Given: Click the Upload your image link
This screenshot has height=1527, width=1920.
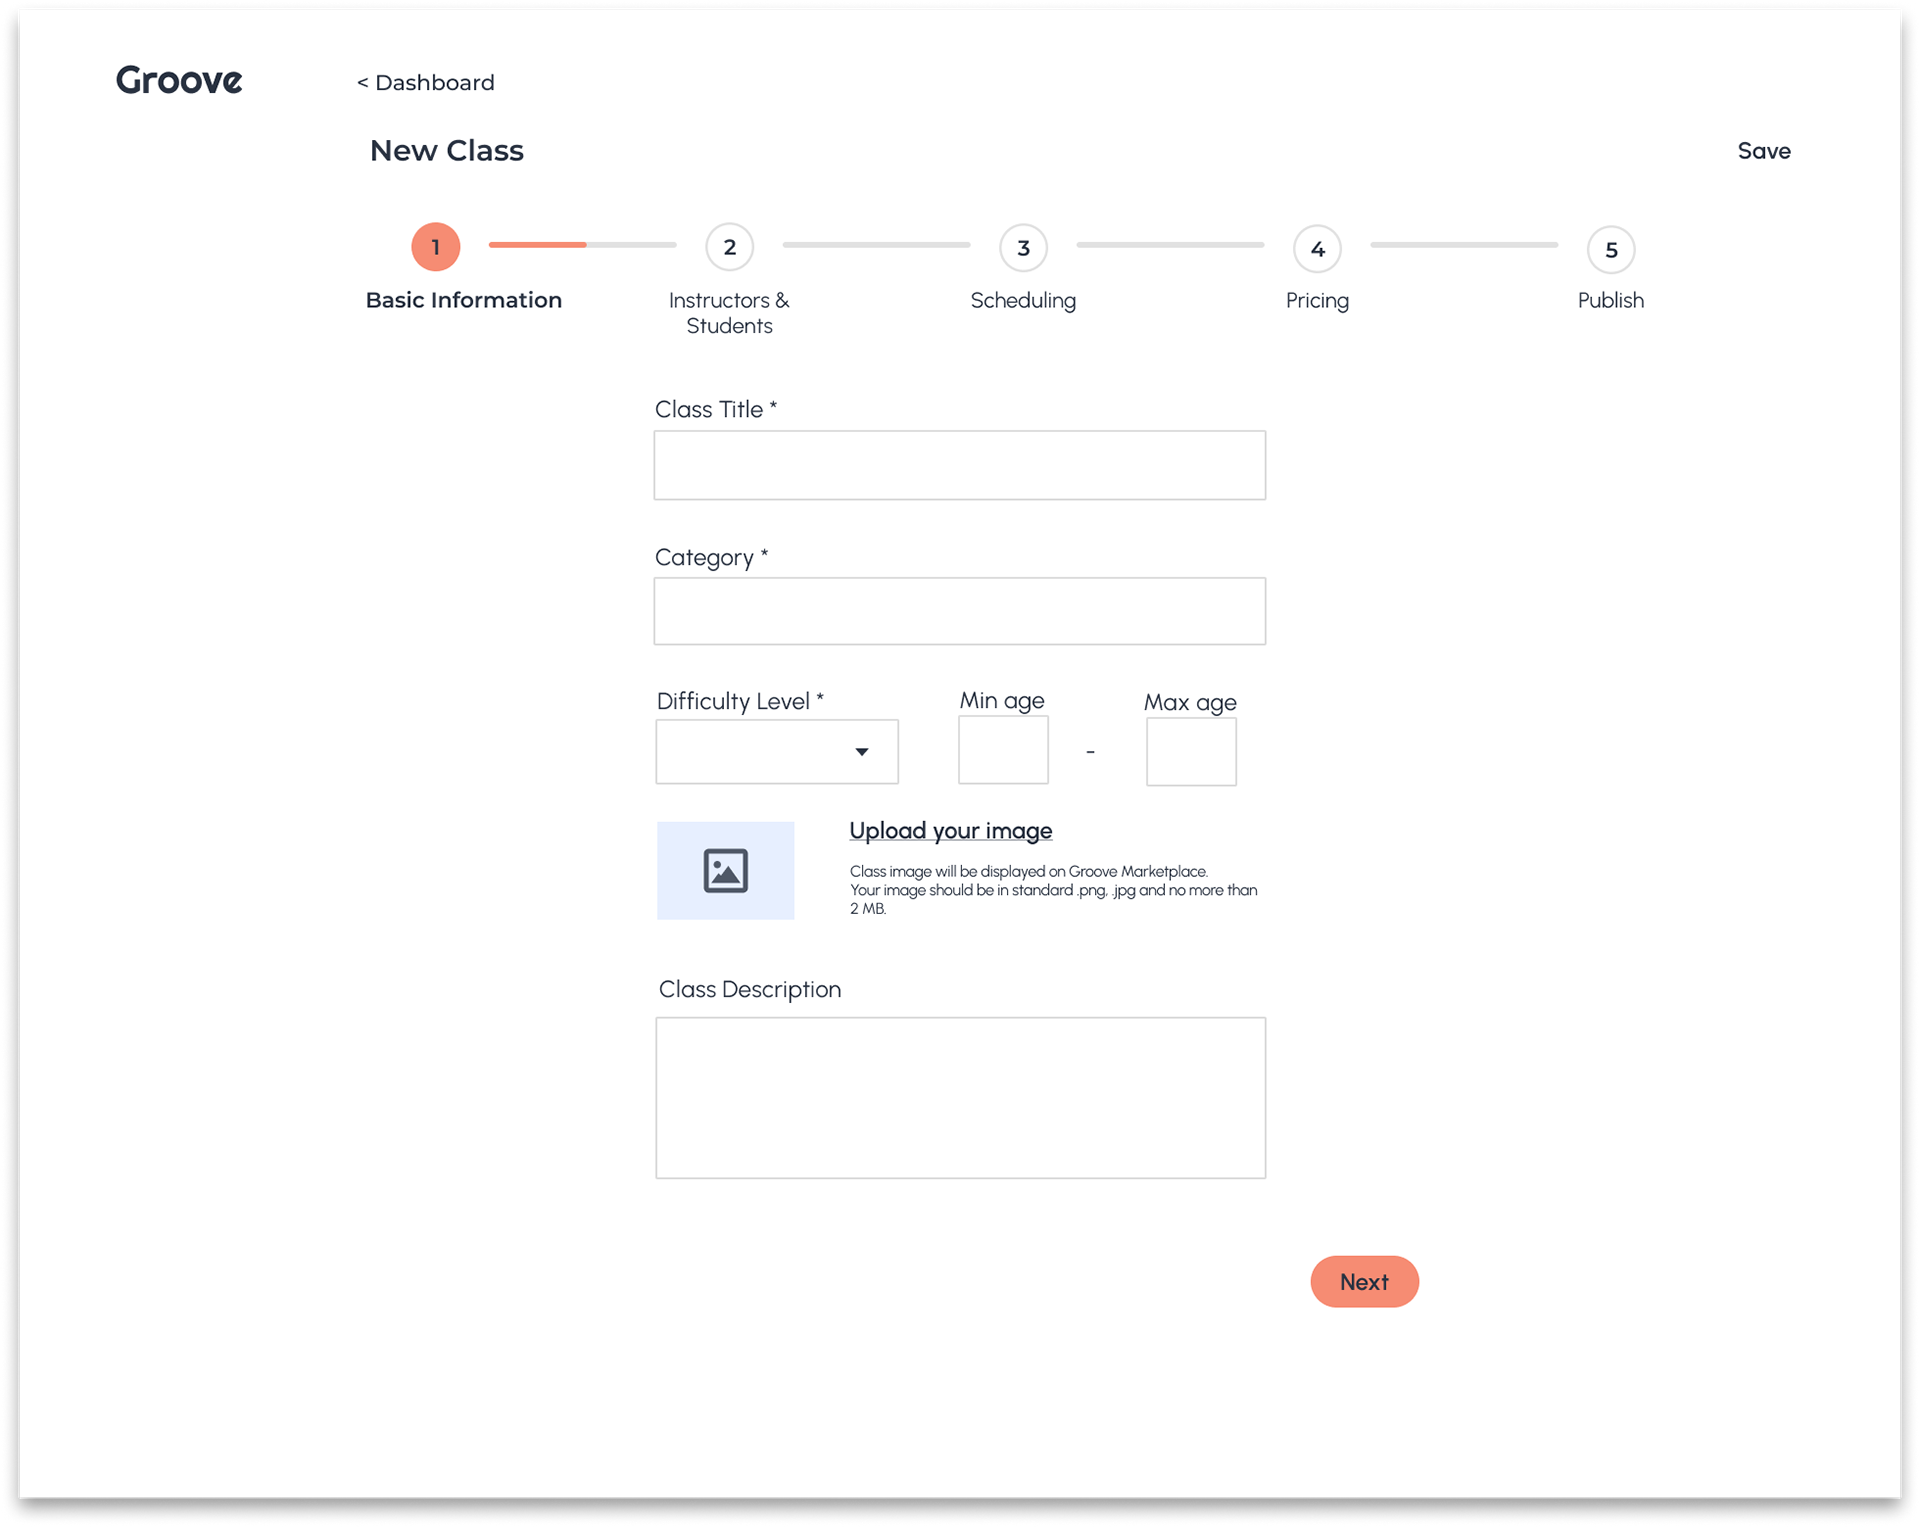Looking at the screenshot, I should pos(950,831).
